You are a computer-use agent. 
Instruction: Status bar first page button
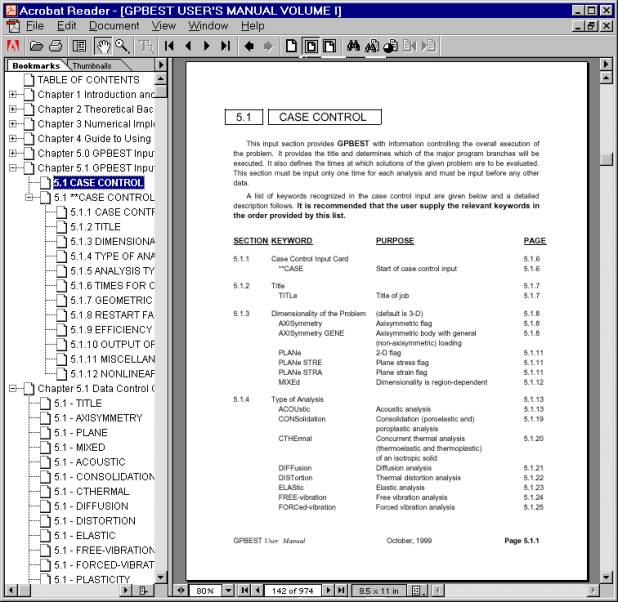[x=245, y=590]
